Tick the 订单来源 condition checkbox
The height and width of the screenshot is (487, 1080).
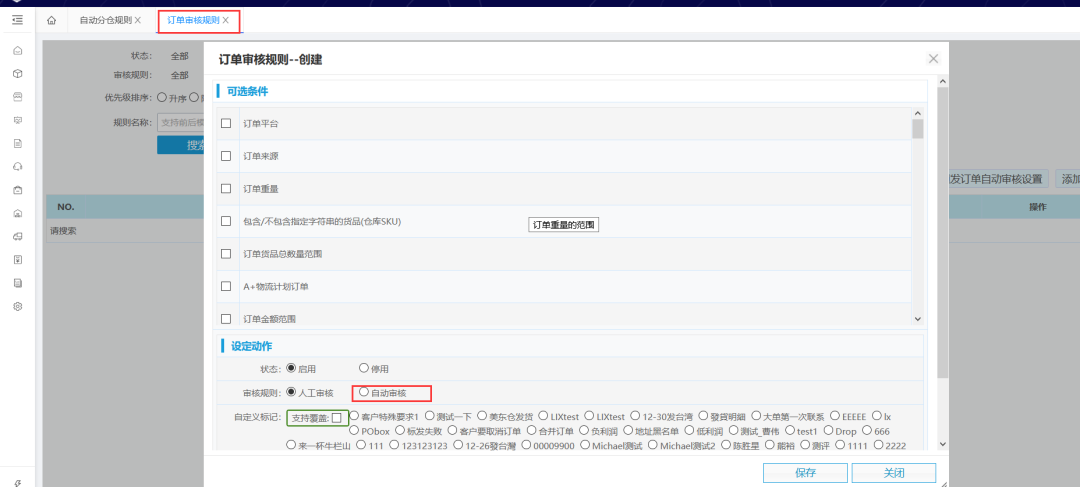pyautogui.click(x=226, y=156)
